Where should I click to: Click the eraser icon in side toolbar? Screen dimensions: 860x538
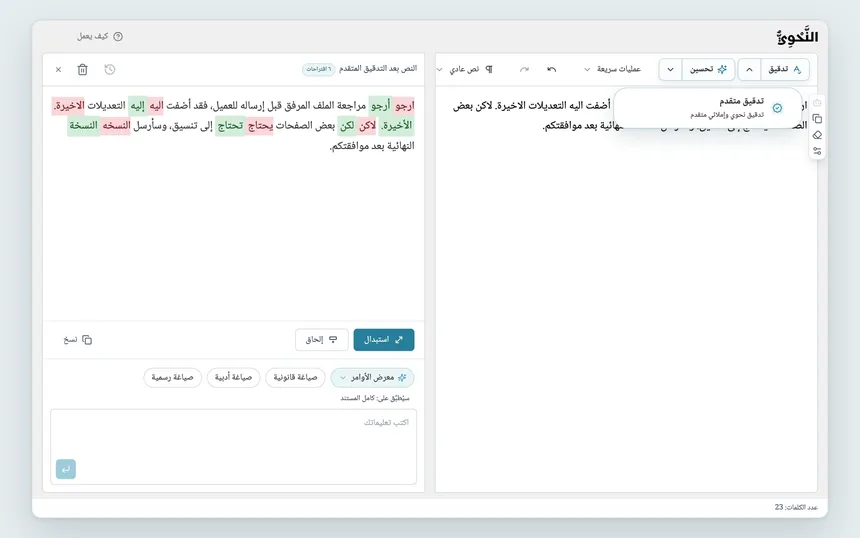817,135
